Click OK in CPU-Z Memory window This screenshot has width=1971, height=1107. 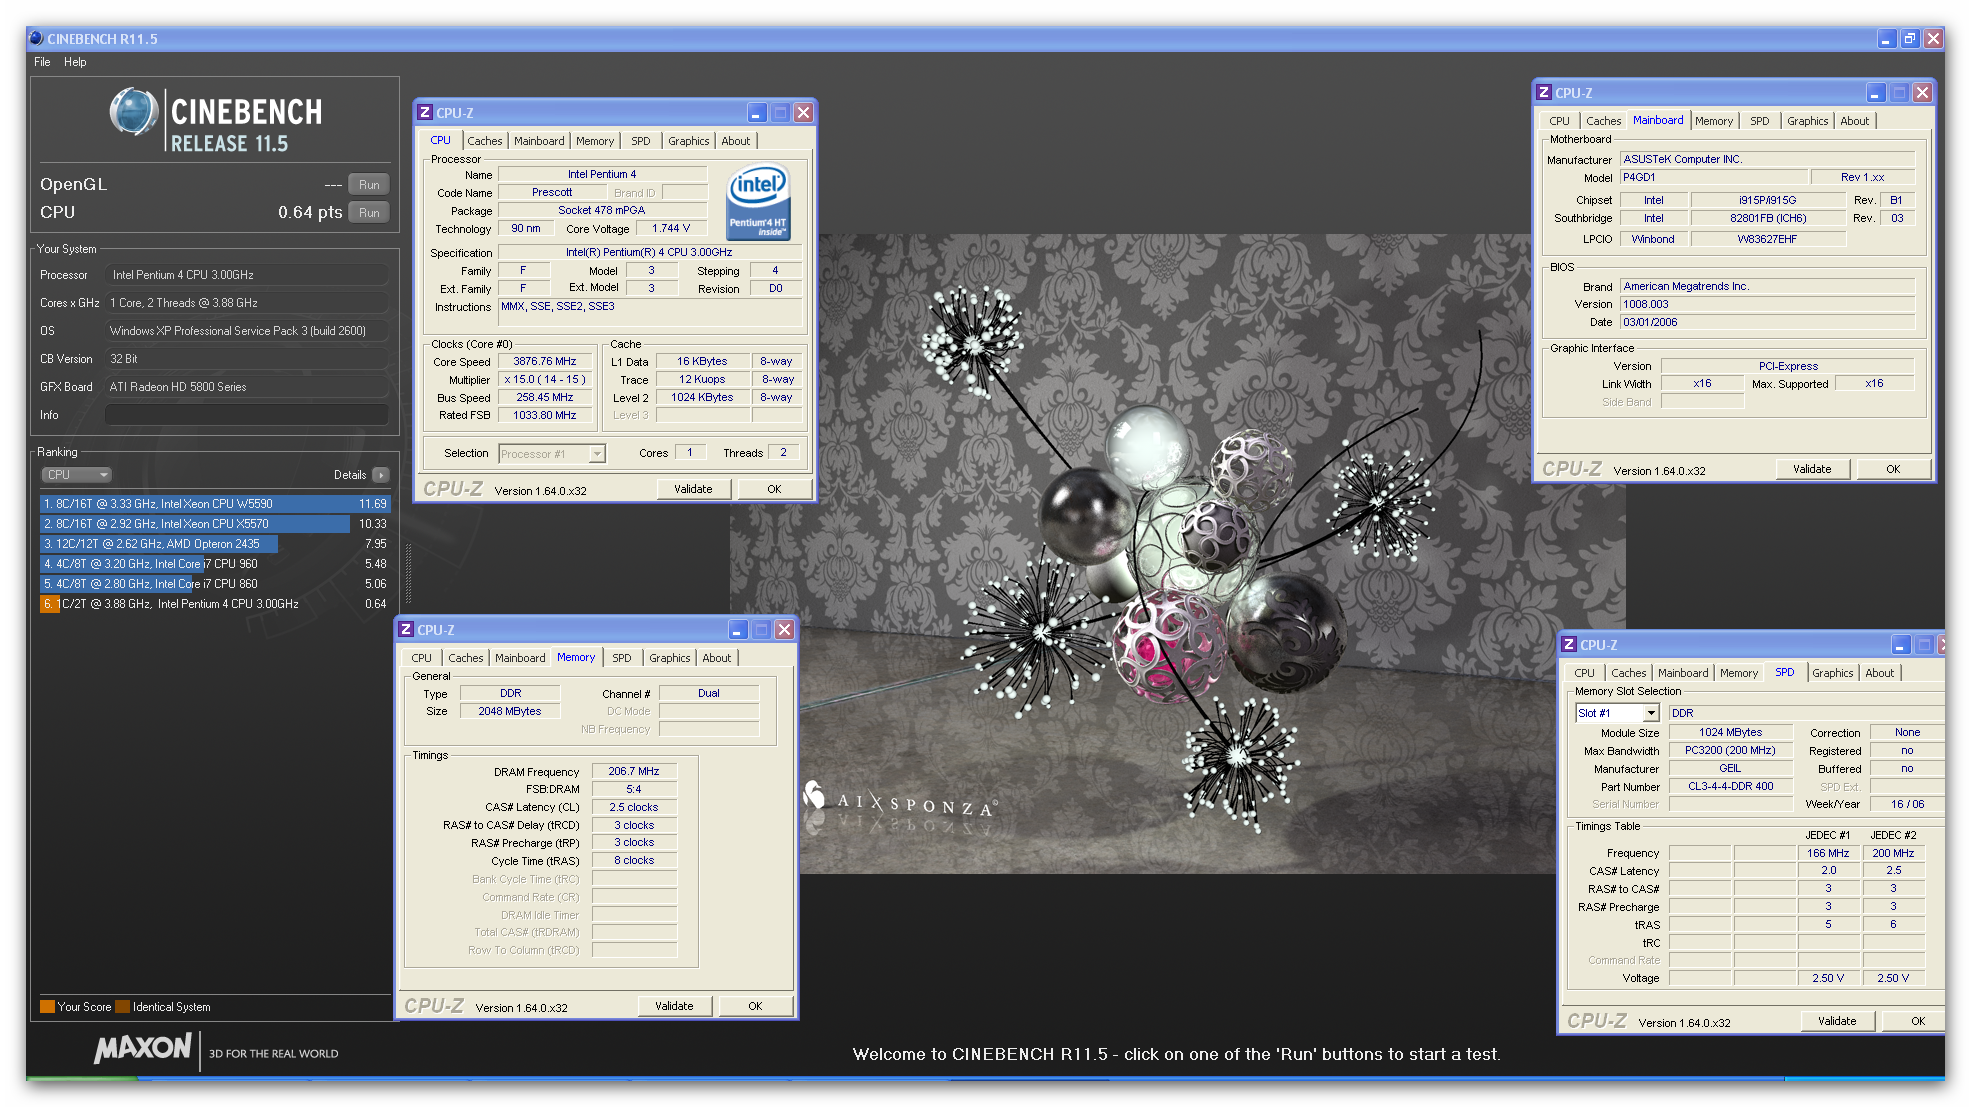click(755, 1006)
